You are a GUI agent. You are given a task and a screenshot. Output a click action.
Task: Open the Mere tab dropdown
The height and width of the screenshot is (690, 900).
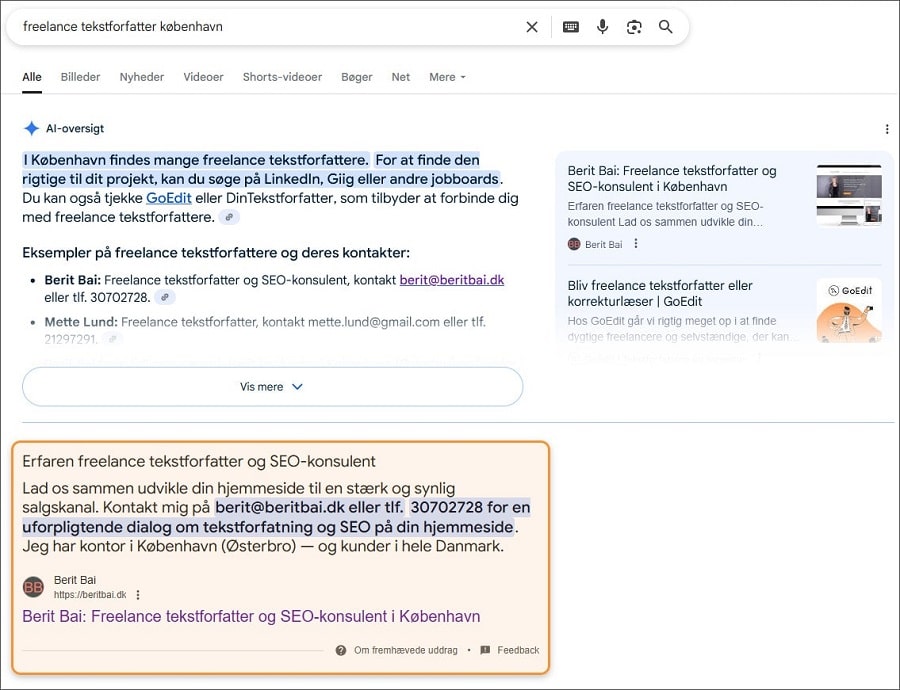pyautogui.click(x=440, y=77)
